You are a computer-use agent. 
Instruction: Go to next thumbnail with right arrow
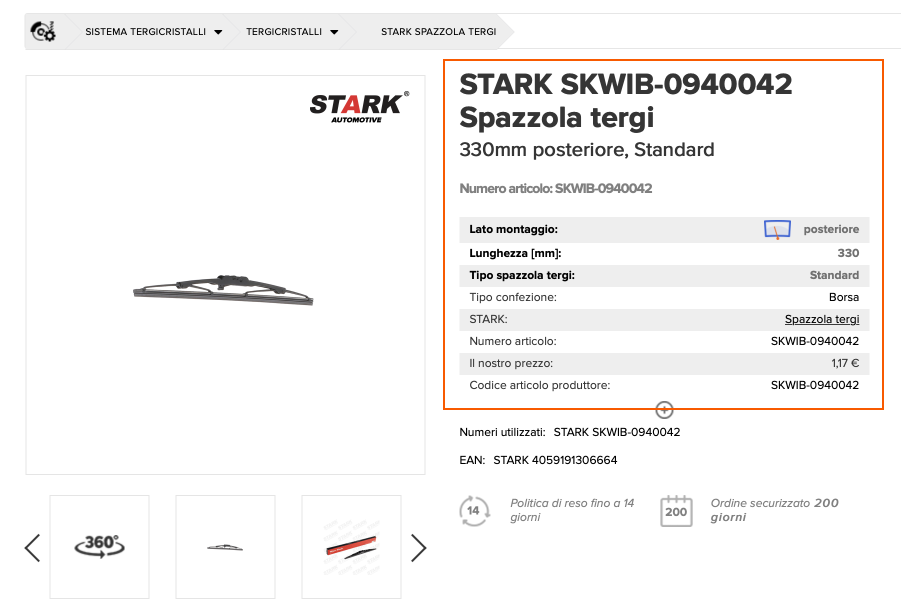(418, 548)
